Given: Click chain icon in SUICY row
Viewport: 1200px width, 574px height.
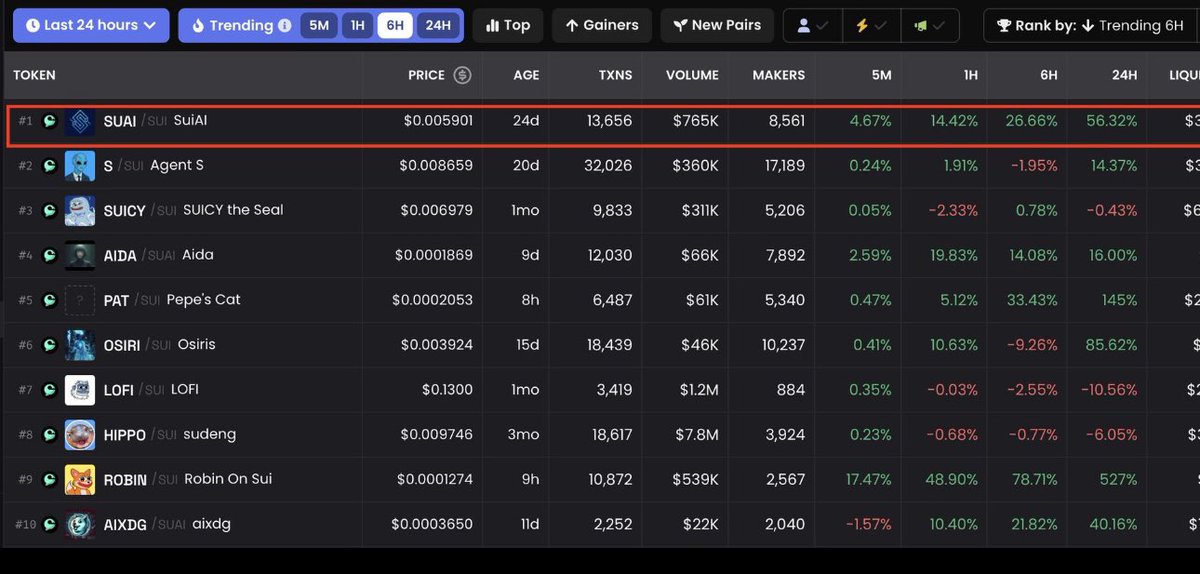Looking at the screenshot, I should point(50,211).
